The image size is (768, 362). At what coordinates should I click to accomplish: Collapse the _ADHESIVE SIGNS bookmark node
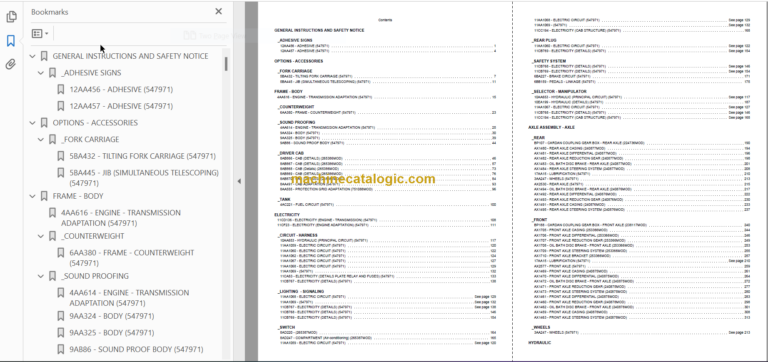[41, 73]
